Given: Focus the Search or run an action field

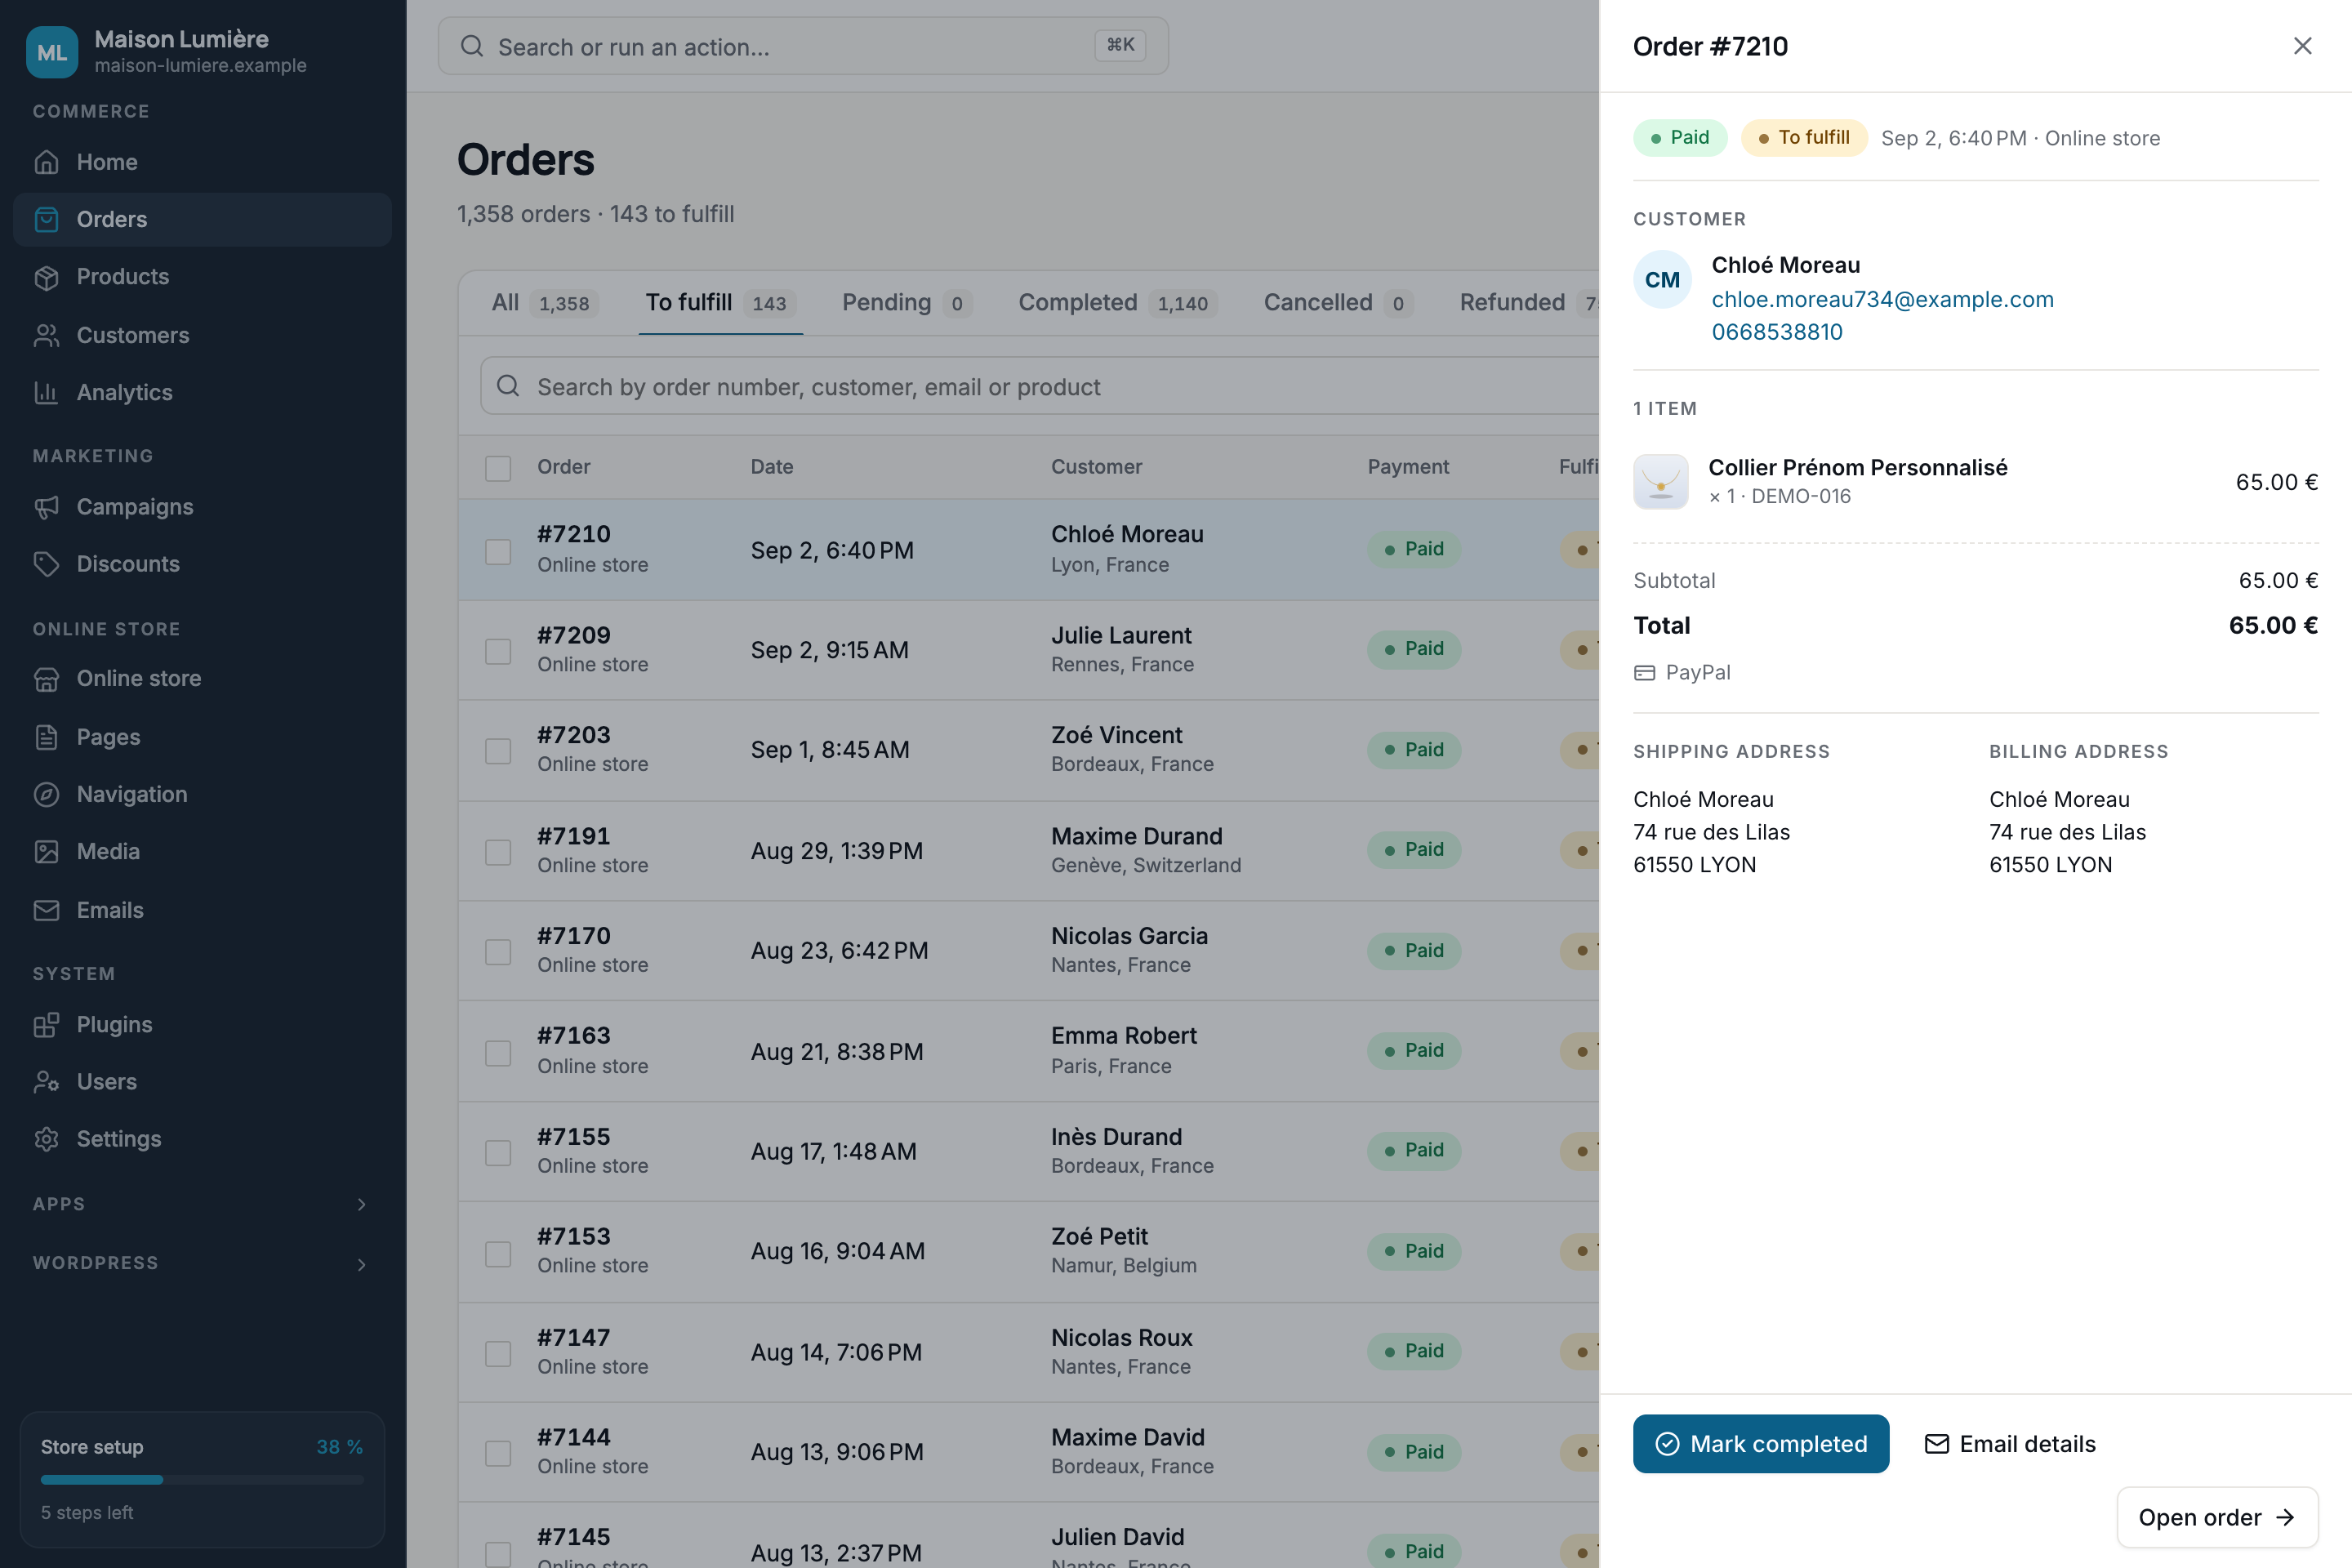Looking at the screenshot, I should [803, 46].
